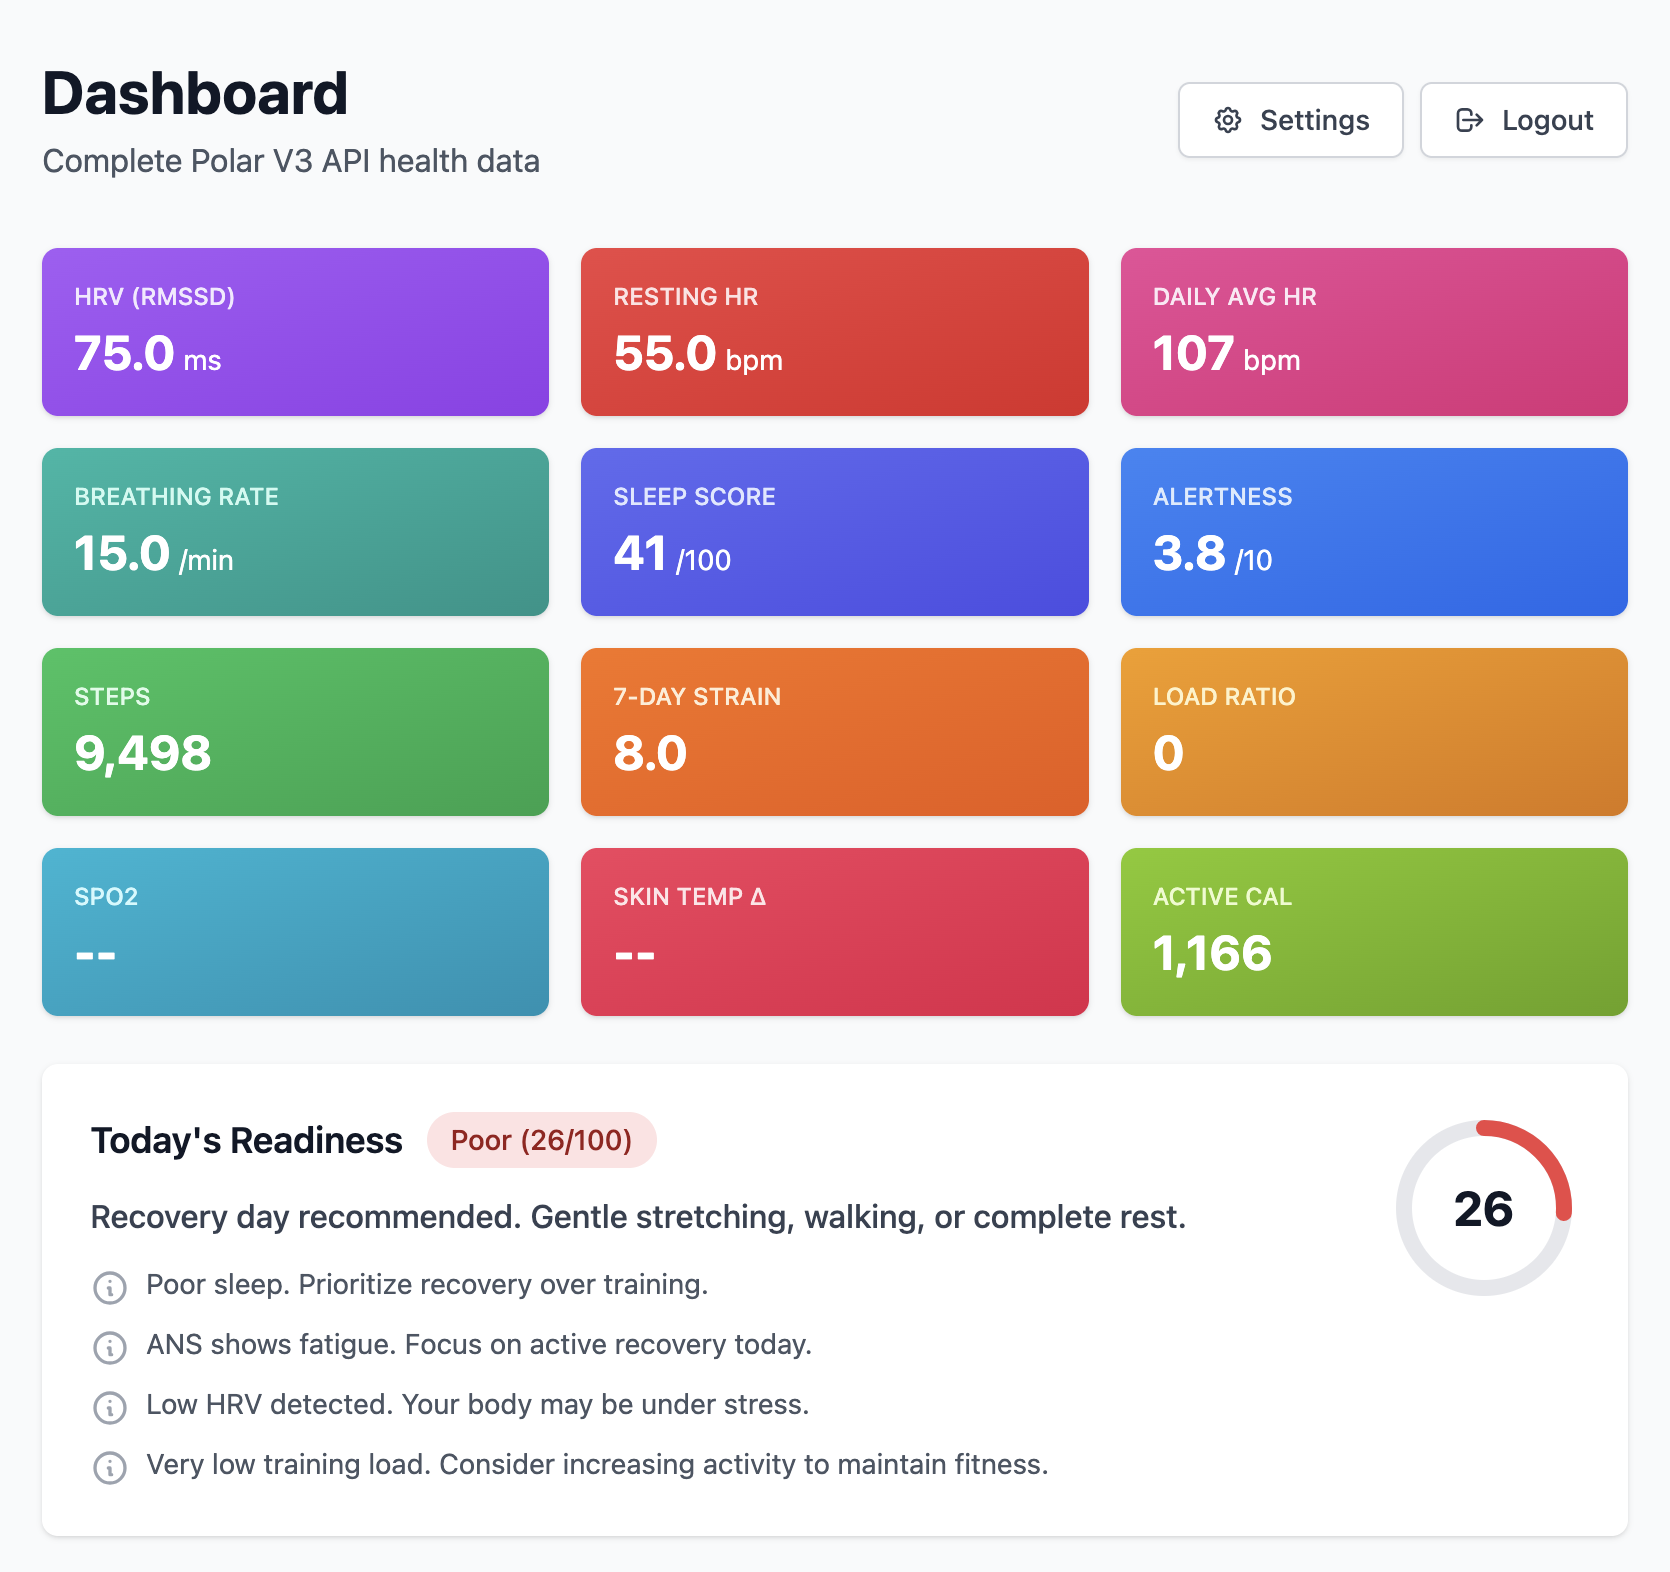Click the info icon on training load advice
The height and width of the screenshot is (1572, 1670).
click(109, 1467)
